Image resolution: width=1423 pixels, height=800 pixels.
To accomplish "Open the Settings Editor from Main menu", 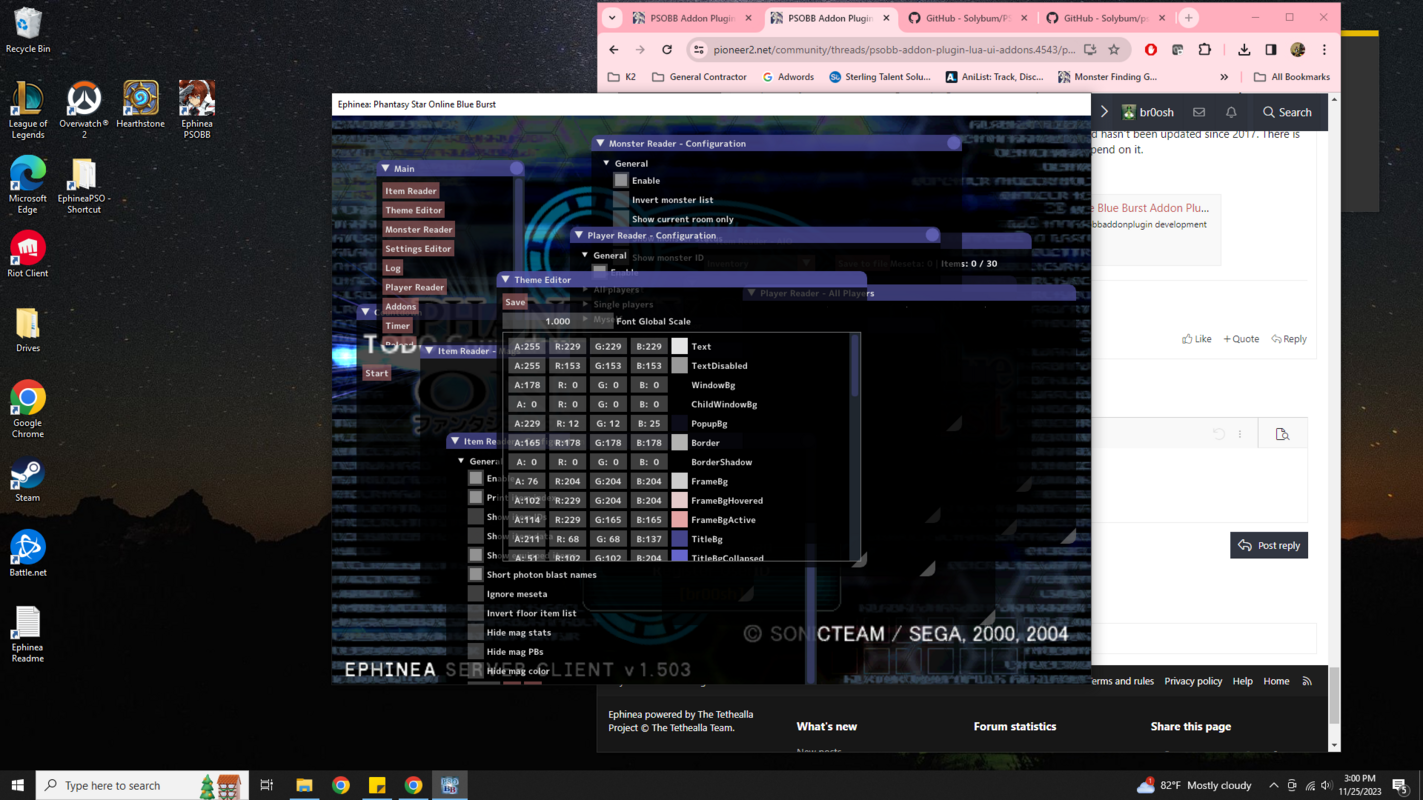I will [418, 248].
